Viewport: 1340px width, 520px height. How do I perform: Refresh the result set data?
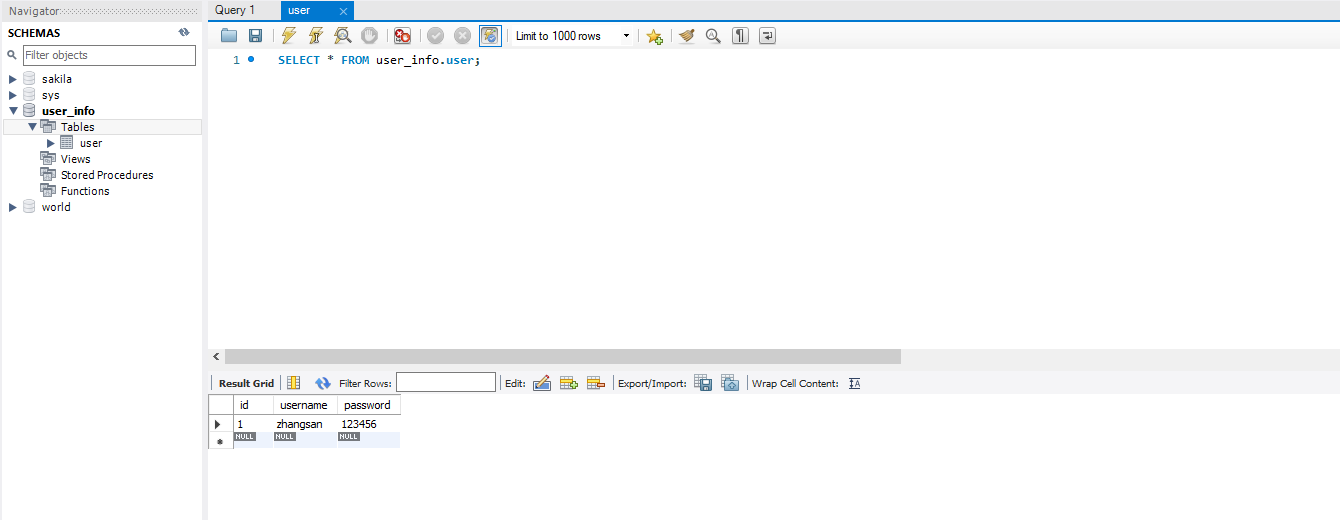click(x=322, y=383)
